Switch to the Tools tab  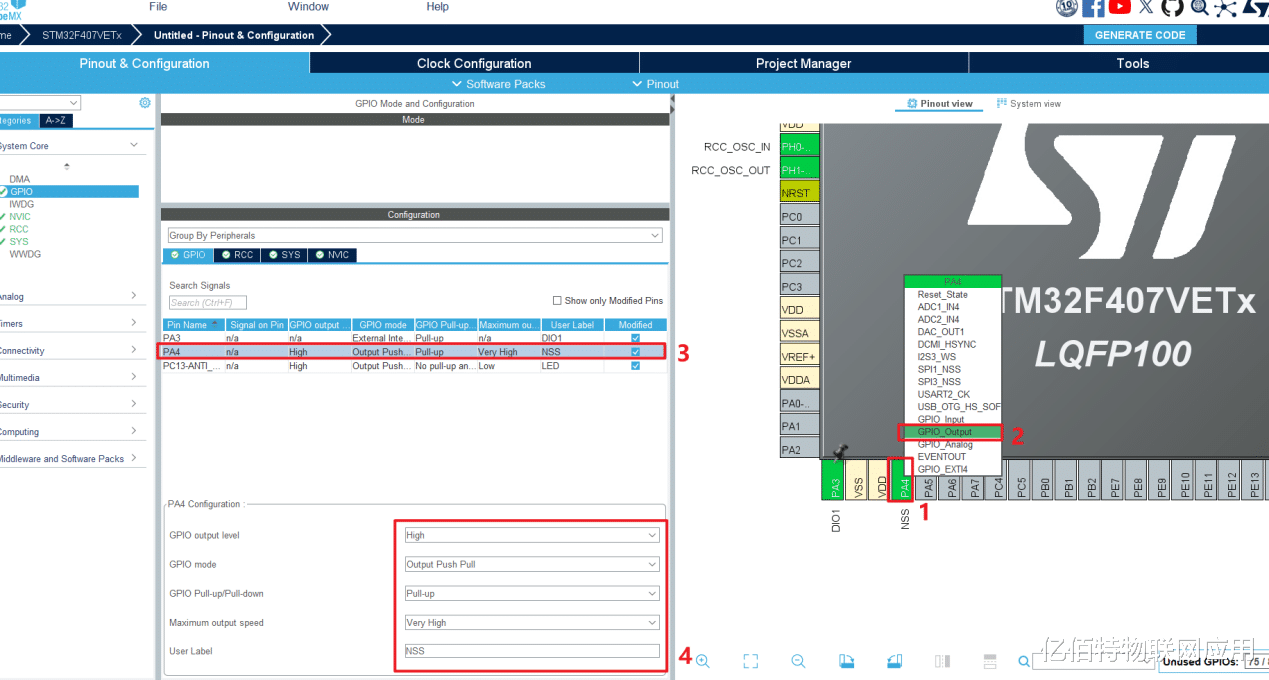pos(1132,63)
